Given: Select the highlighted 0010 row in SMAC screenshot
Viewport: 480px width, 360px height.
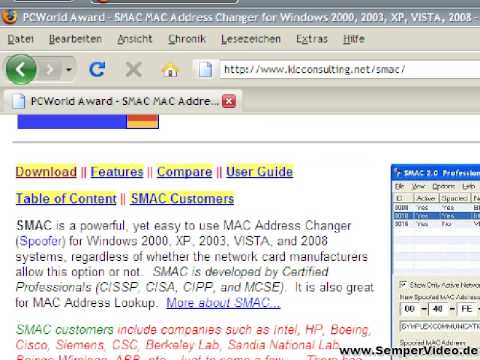Looking at the screenshot, I should 437,216.
